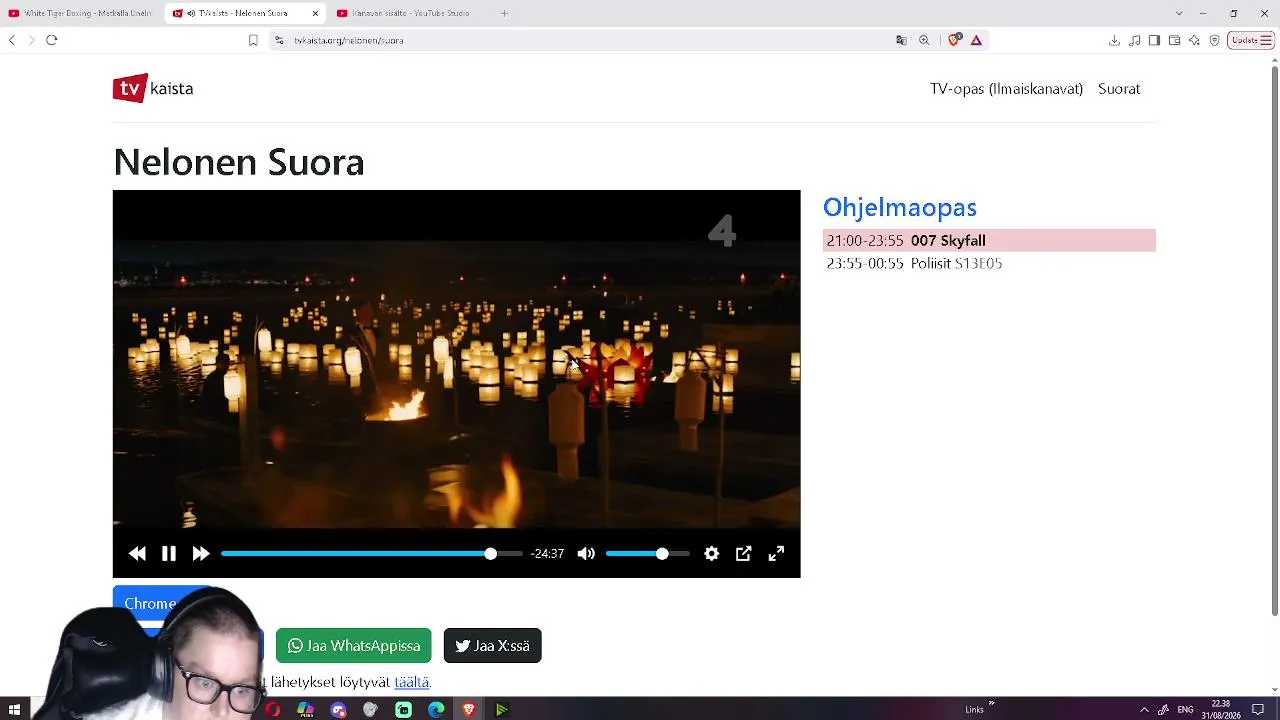Open the Windows notification center
The width and height of the screenshot is (1280, 720).
point(1258,710)
